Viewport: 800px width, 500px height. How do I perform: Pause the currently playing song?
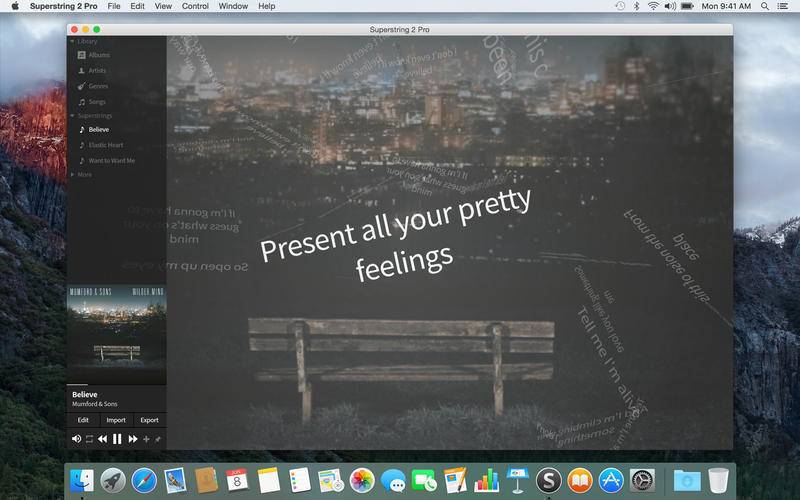point(117,439)
